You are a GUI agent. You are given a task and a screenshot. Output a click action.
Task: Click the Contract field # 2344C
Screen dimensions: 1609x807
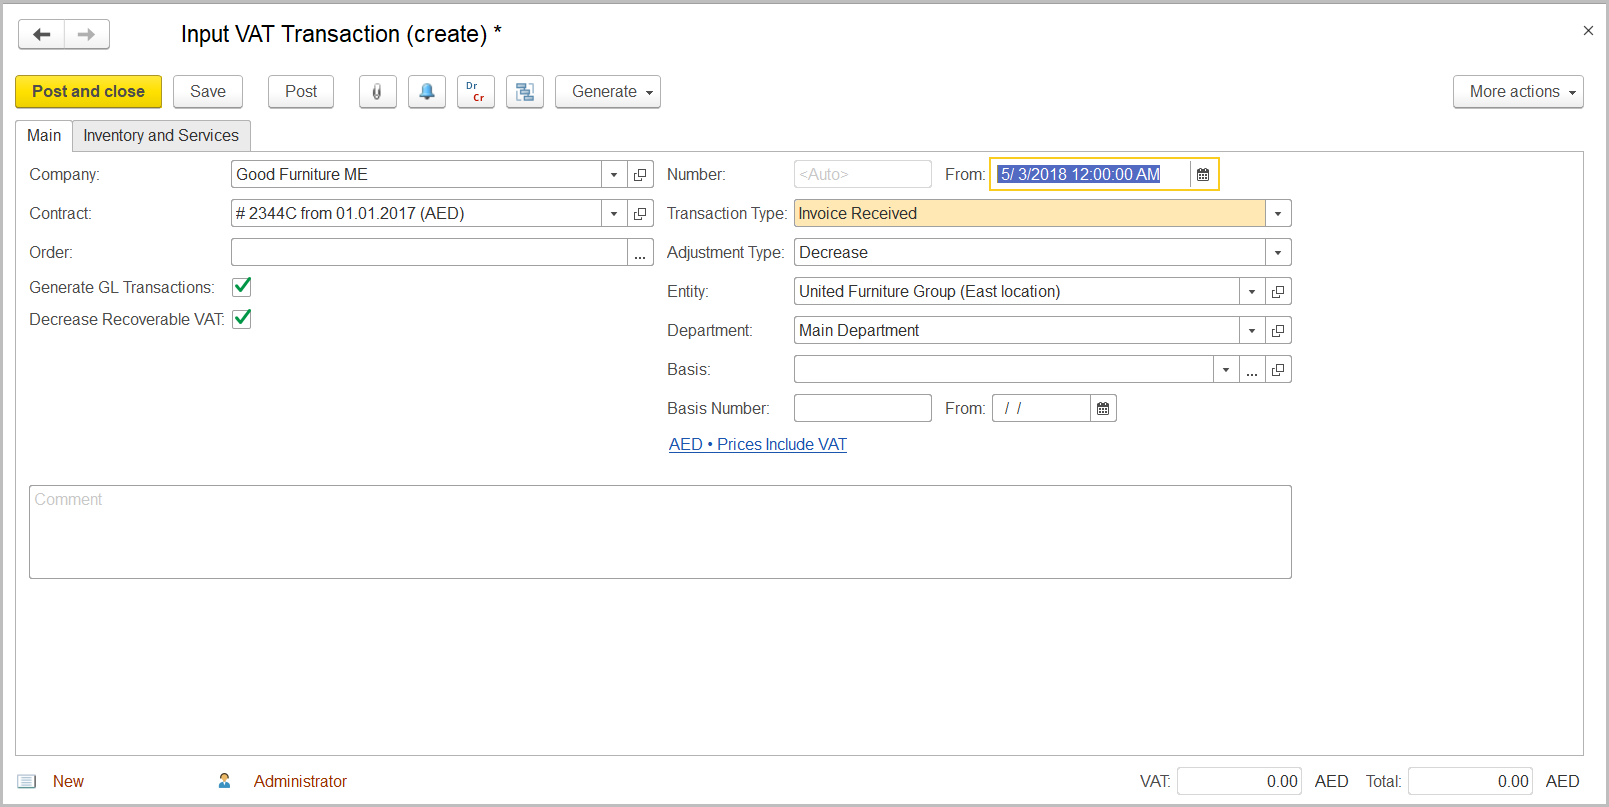(x=417, y=213)
